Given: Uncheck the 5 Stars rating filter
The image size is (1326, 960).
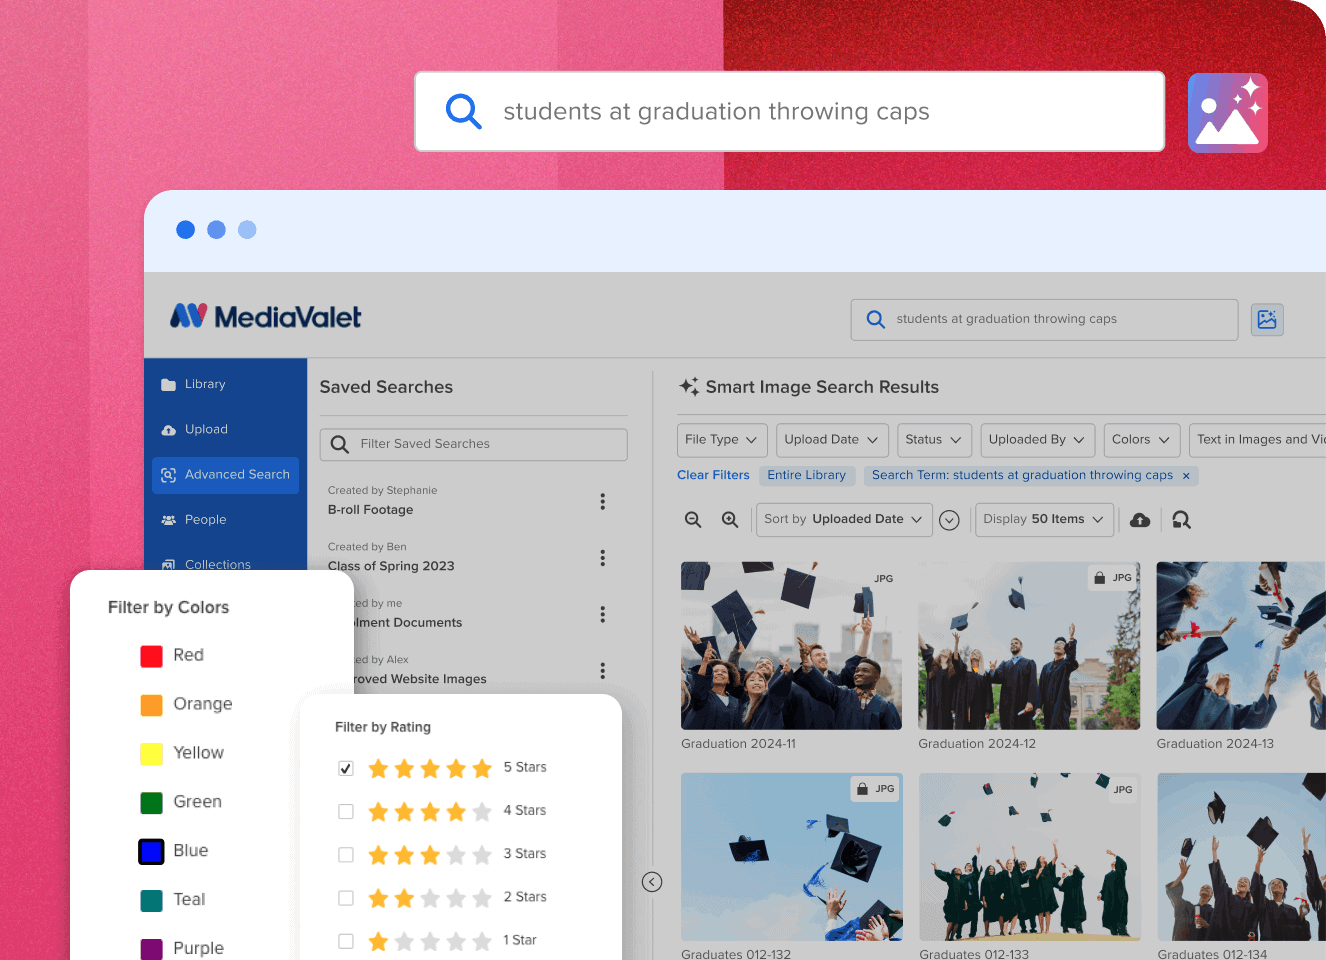Looking at the screenshot, I should coord(346,768).
